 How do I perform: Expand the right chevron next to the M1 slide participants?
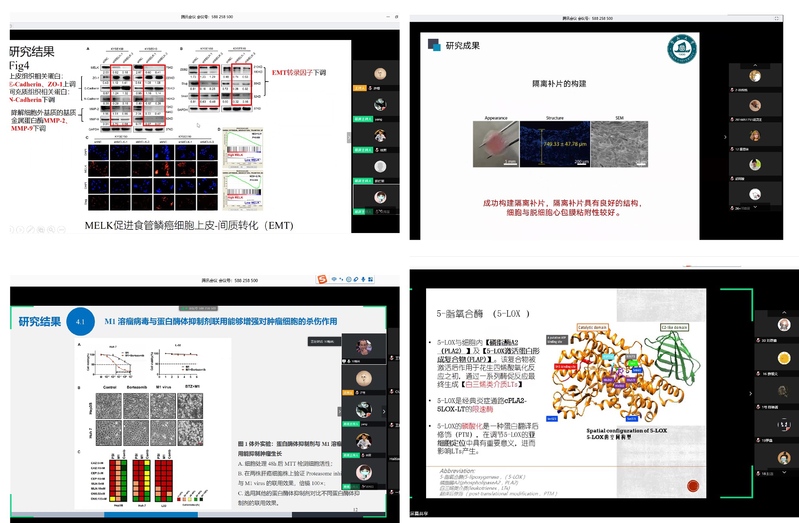point(384,411)
